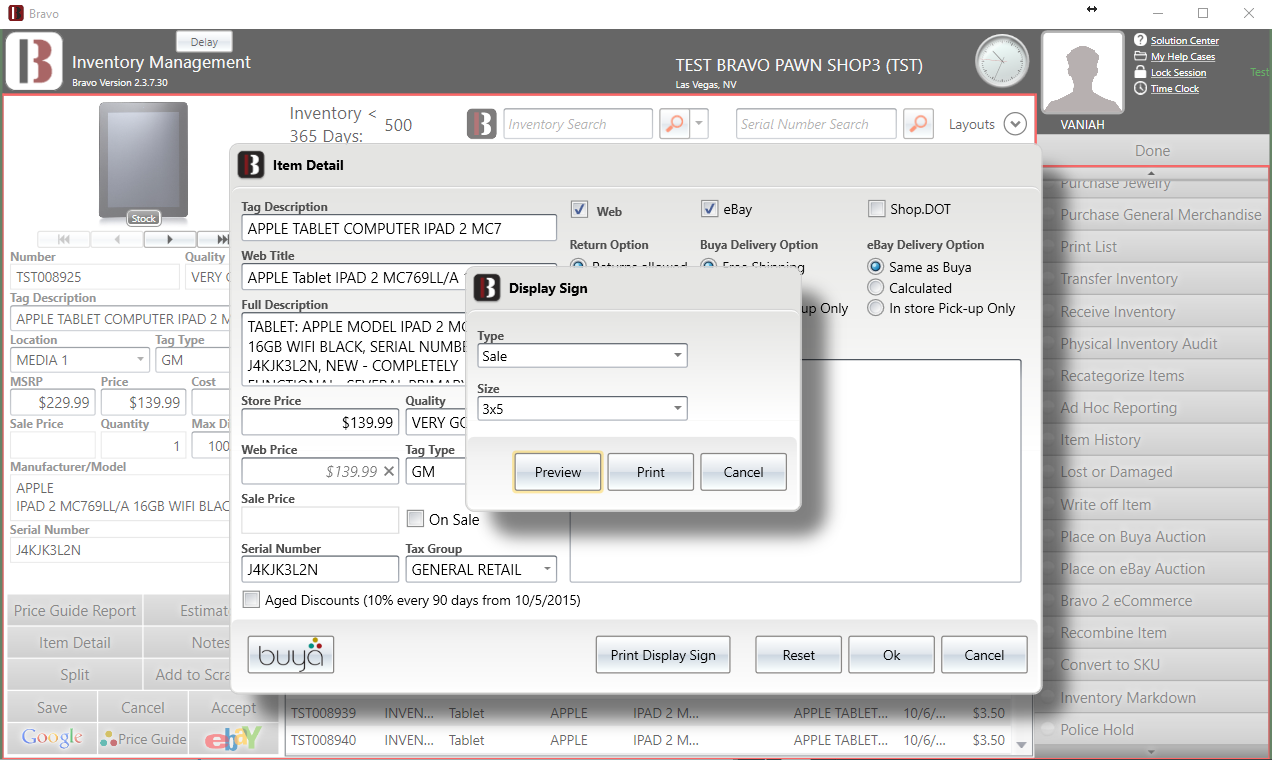Click the Solution Center link

1185,41
